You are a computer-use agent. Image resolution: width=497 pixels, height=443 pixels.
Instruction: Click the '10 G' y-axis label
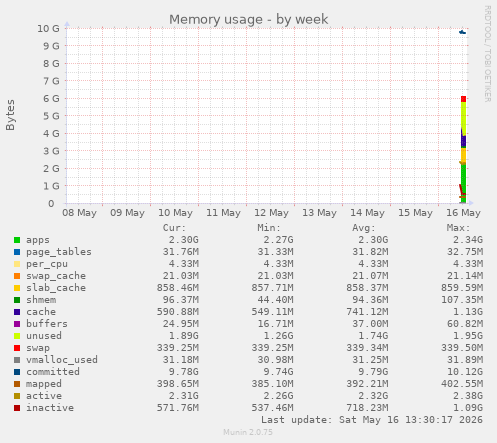click(48, 29)
